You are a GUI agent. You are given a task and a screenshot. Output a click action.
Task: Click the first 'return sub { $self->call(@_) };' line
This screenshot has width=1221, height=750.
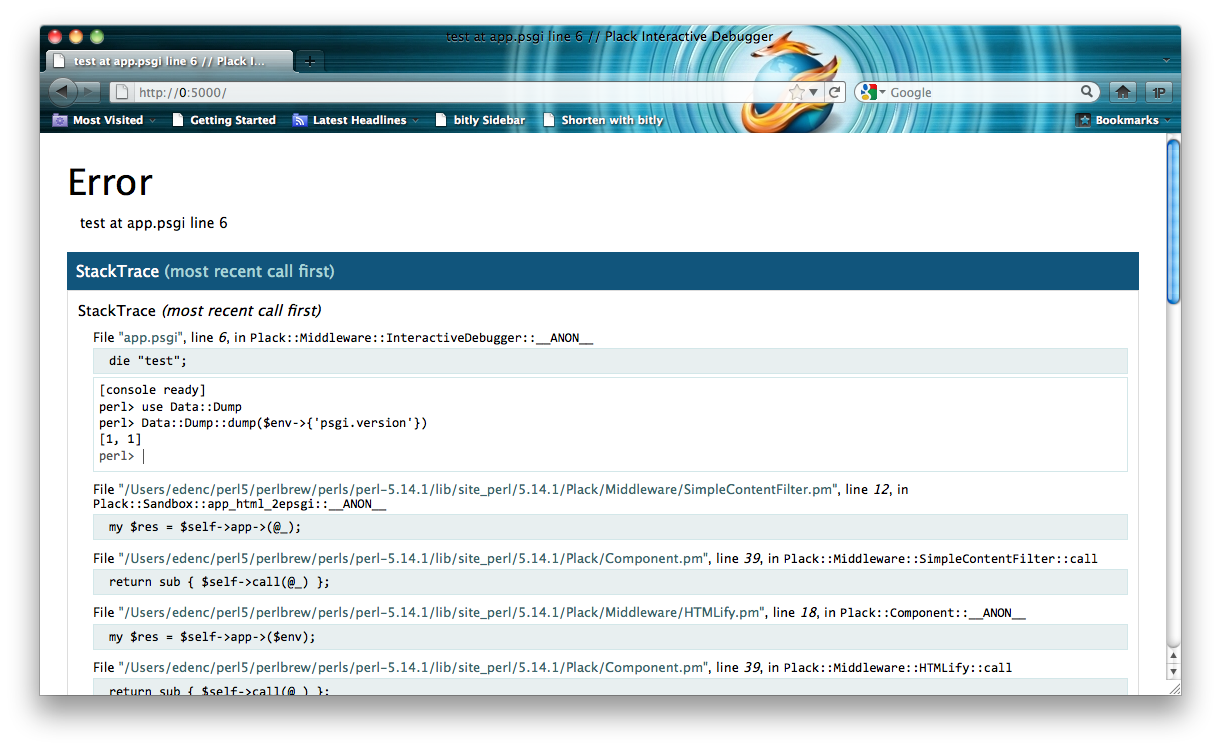click(x=610, y=582)
